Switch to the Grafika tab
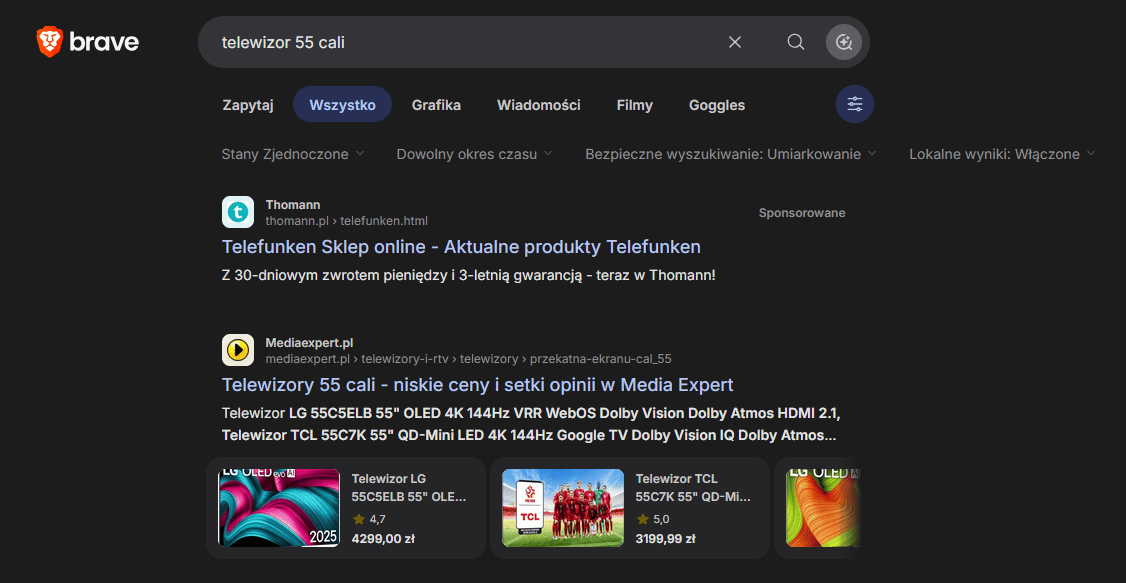 (x=436, y=105)
